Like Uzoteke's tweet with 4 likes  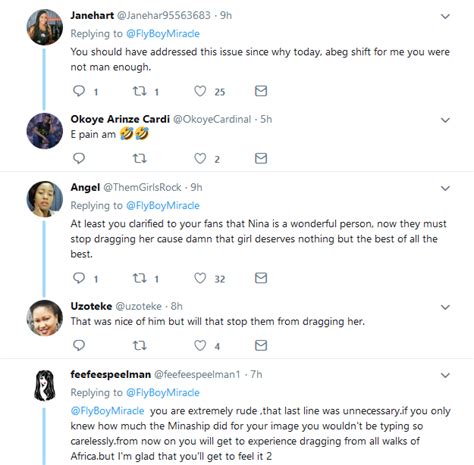click(x=200, y=345)
